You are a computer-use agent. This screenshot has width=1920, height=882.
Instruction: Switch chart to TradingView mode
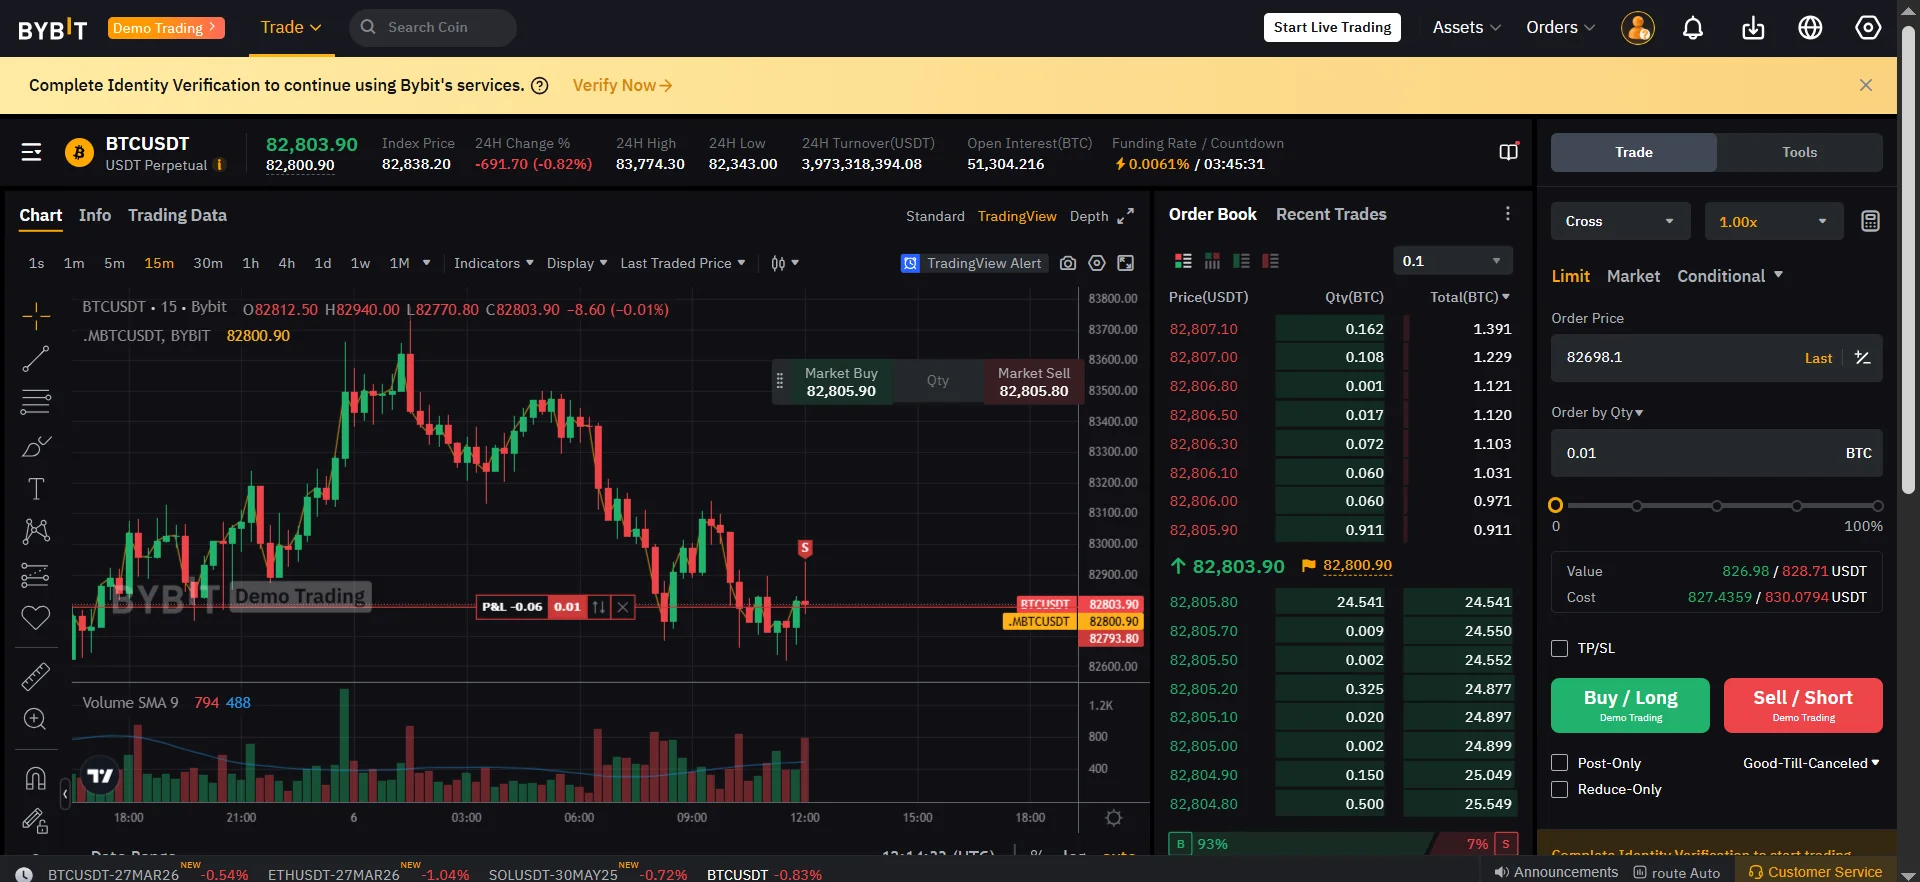(x=1017, y=216)
